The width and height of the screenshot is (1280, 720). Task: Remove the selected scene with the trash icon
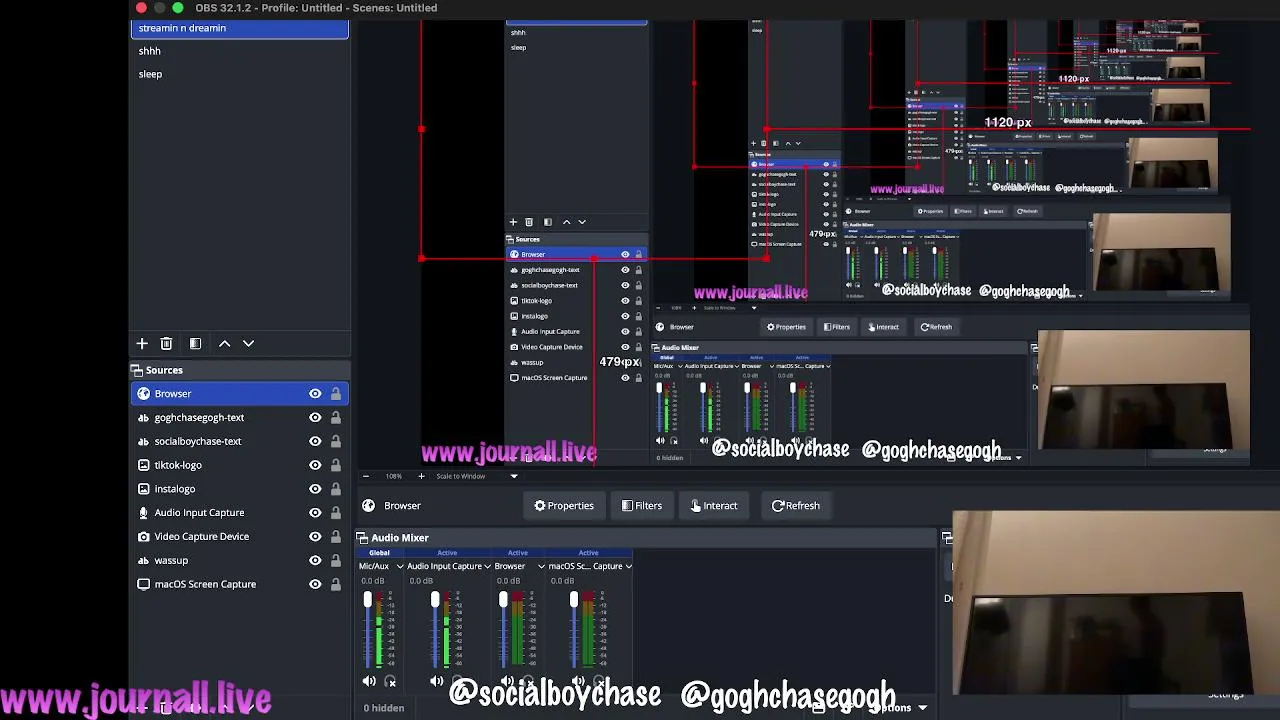click(166, 344)
